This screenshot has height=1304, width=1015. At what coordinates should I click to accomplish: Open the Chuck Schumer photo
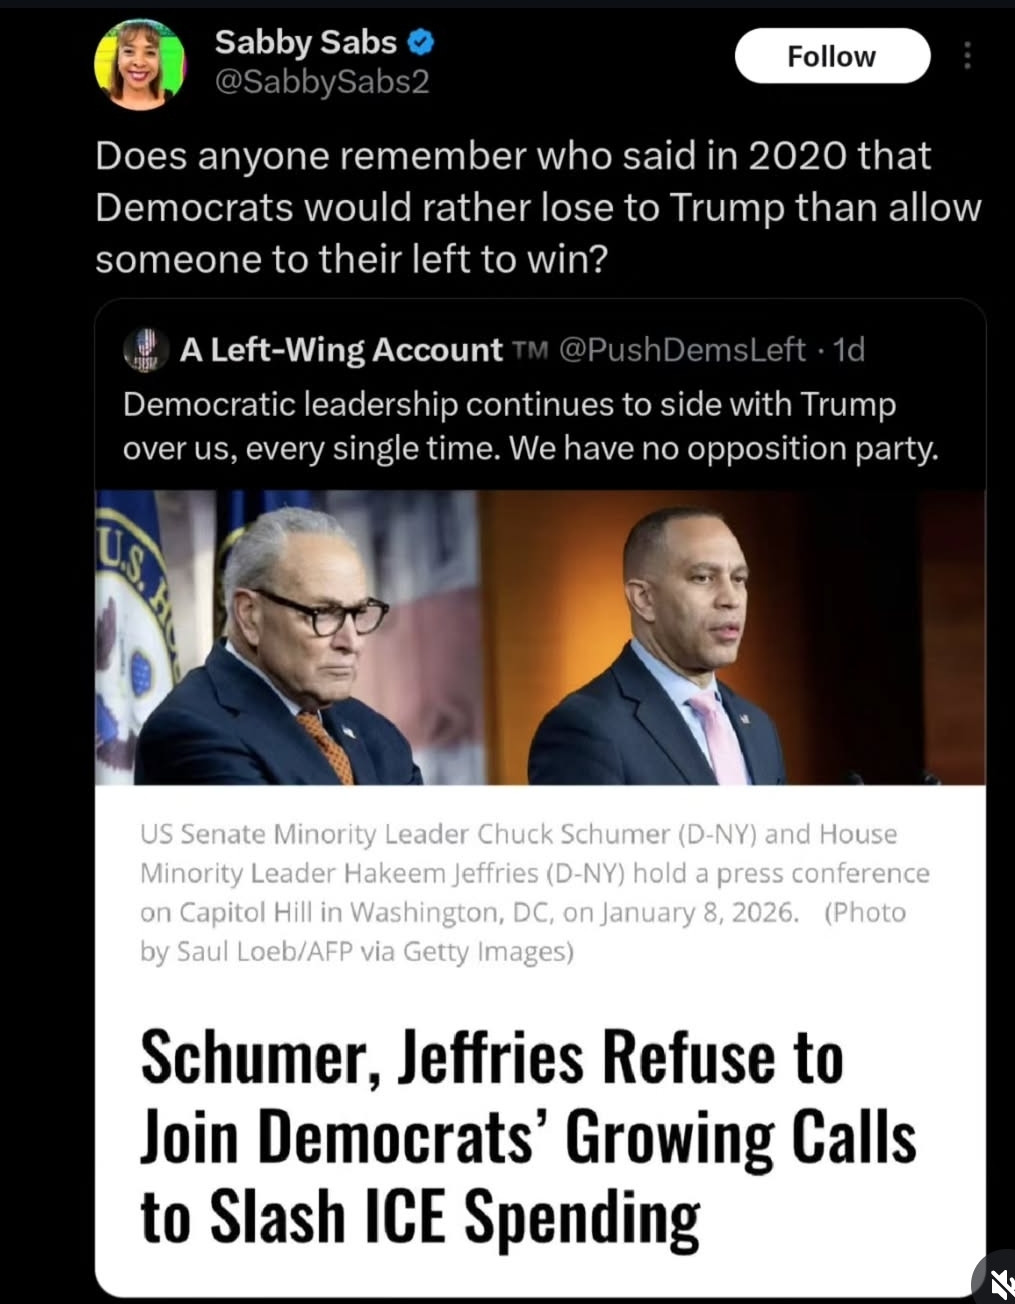click(290, 637)
